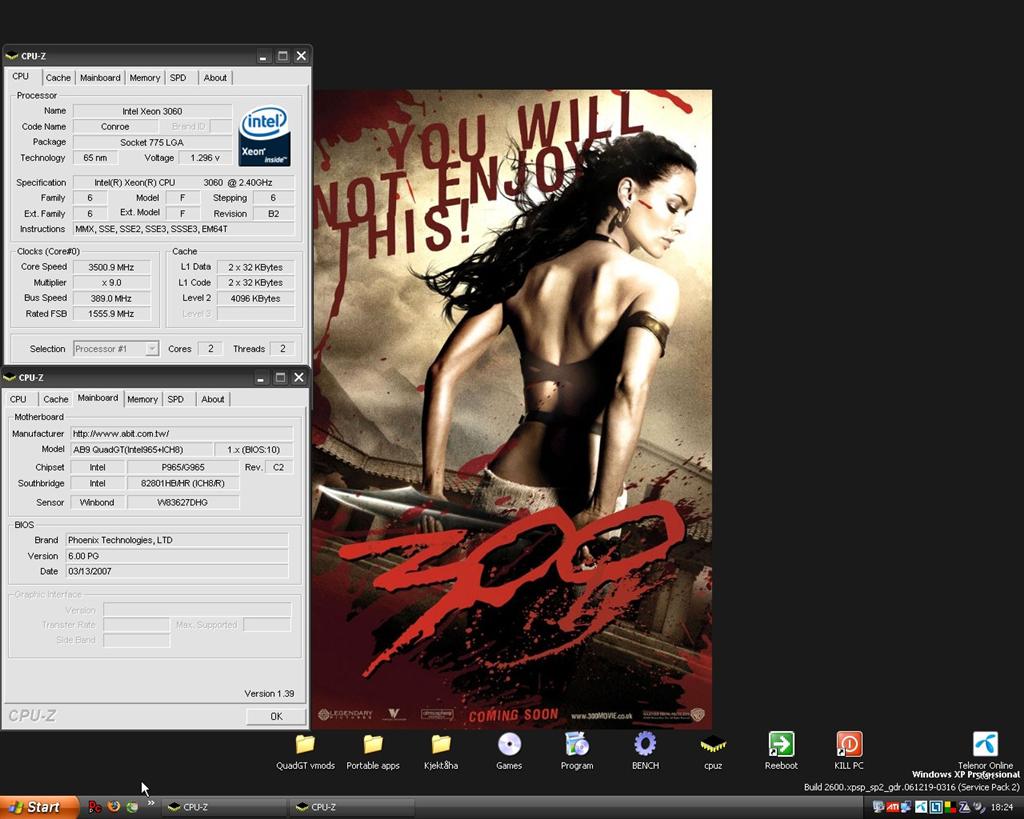
Task: Click the ATI tray icon
Action: point(893,807)
